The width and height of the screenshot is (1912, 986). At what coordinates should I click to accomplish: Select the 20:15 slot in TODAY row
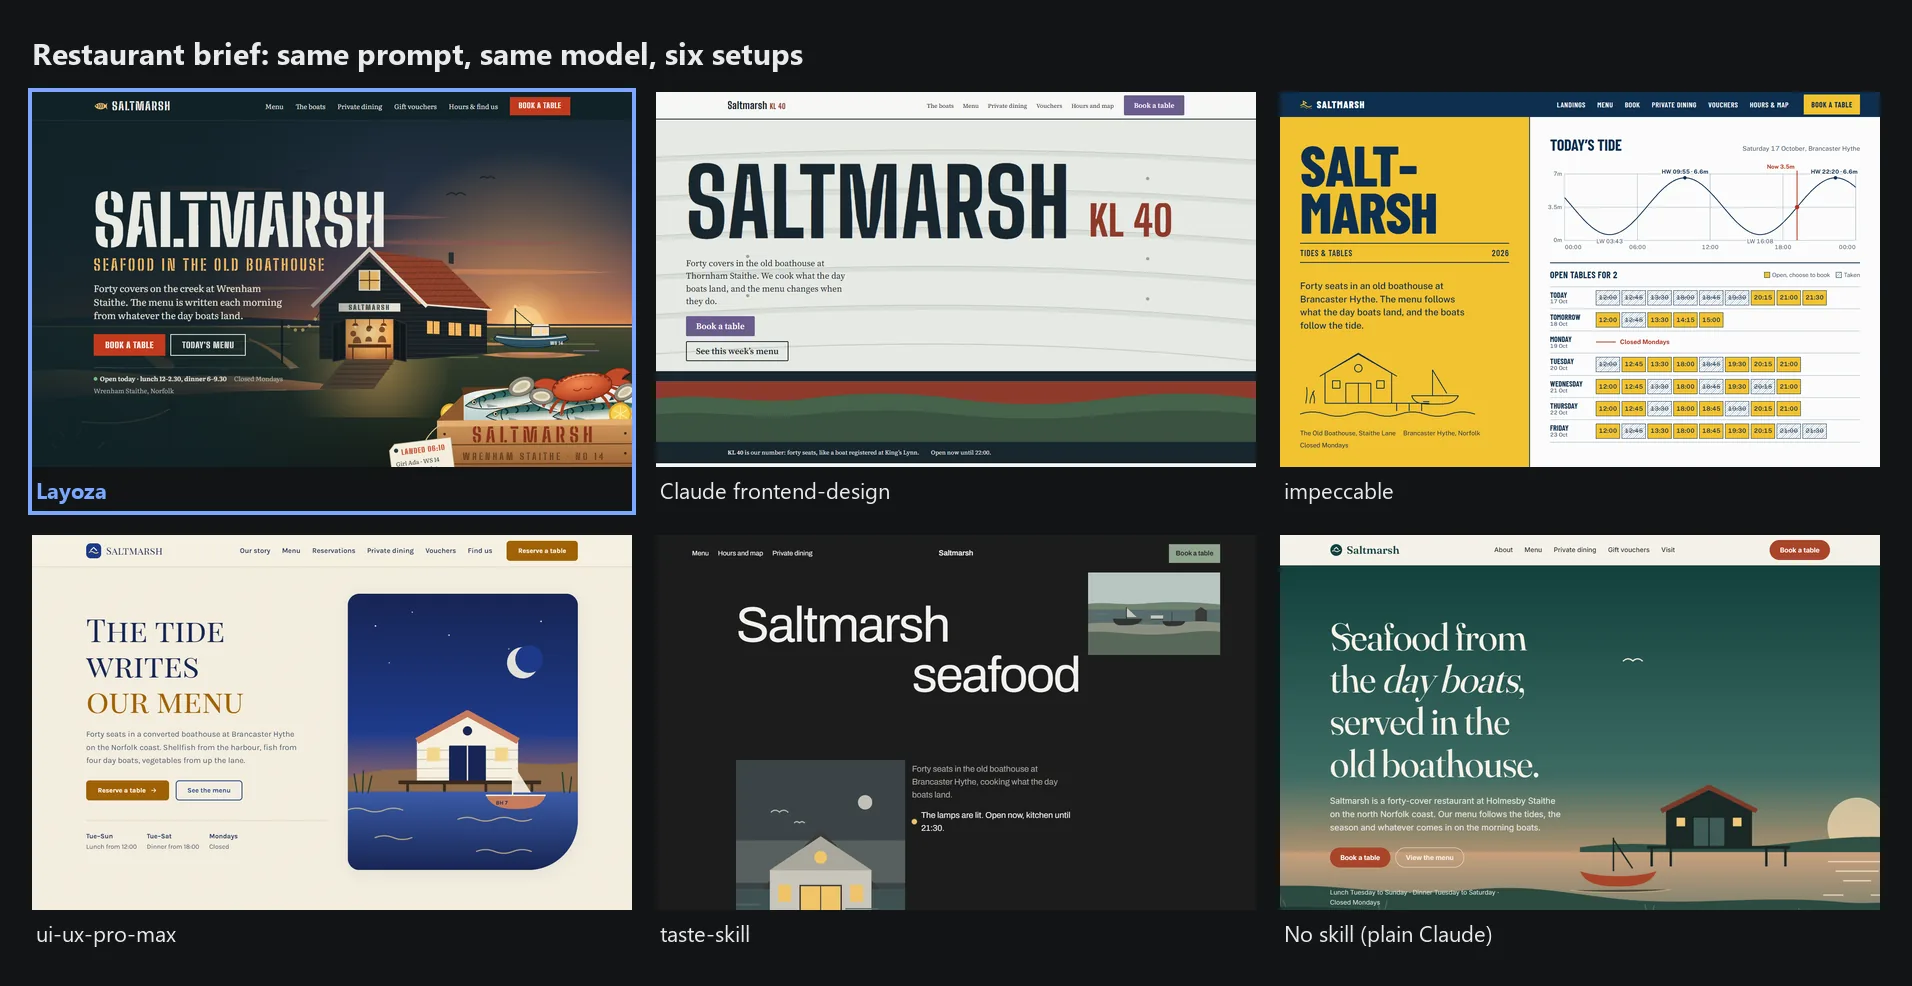pos(1762,298)
